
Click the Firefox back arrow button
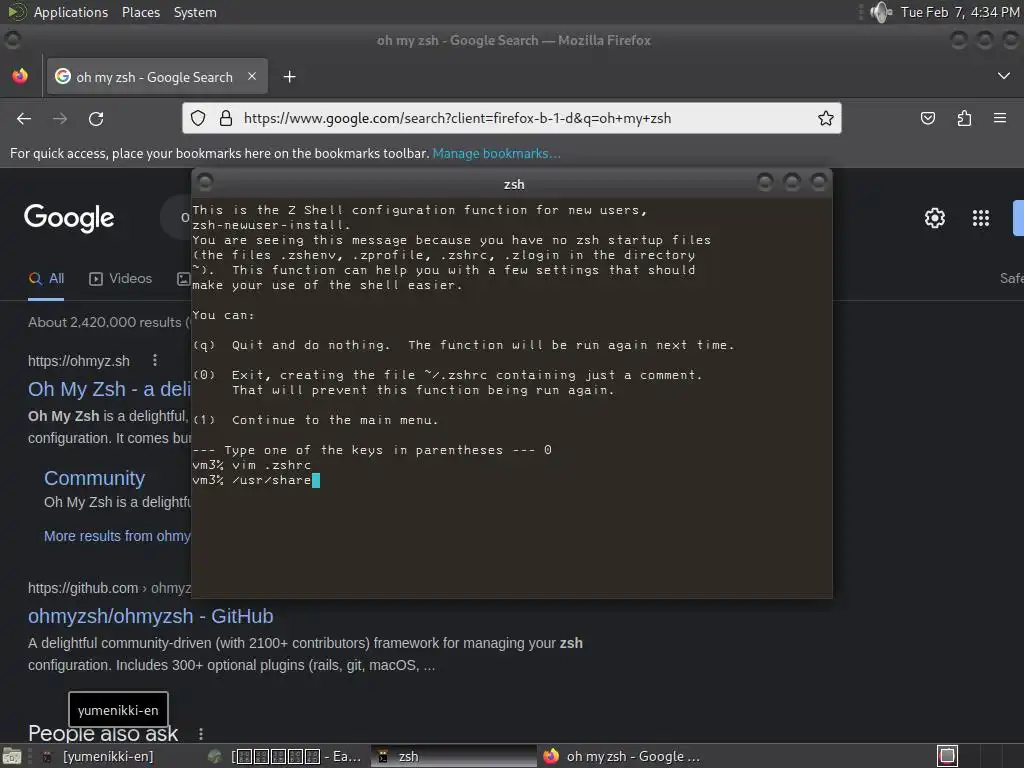point(24,118)
